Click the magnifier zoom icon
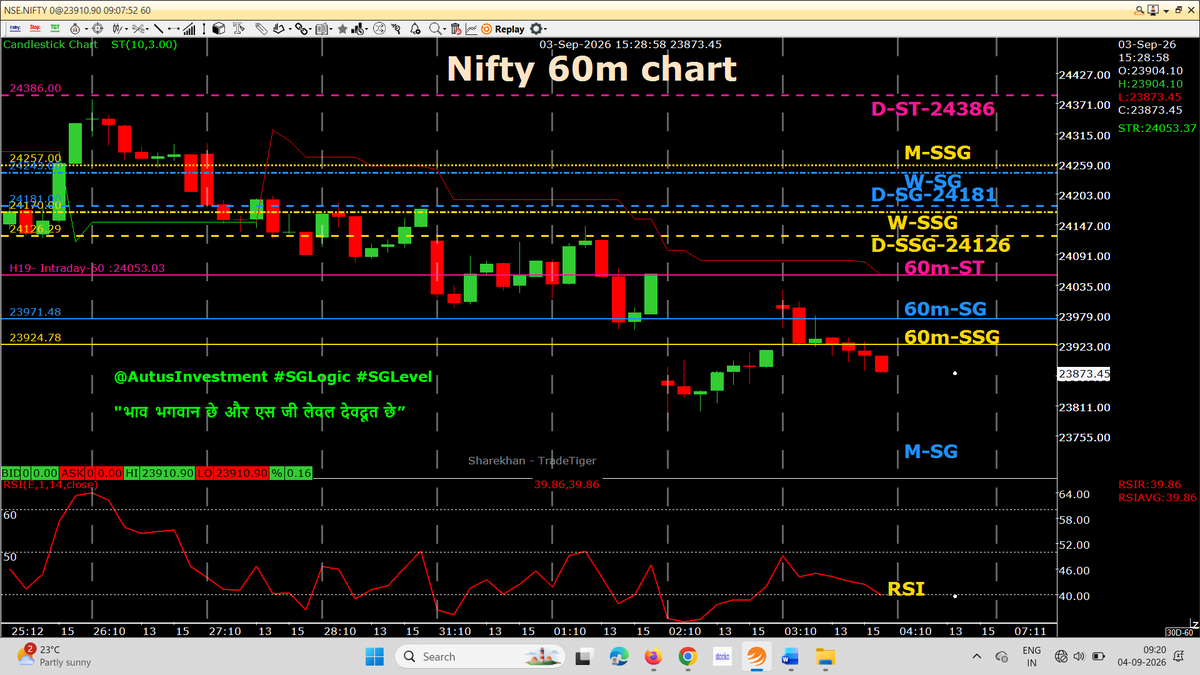The height and width of the screenshot is (675, 1200). 435,29
